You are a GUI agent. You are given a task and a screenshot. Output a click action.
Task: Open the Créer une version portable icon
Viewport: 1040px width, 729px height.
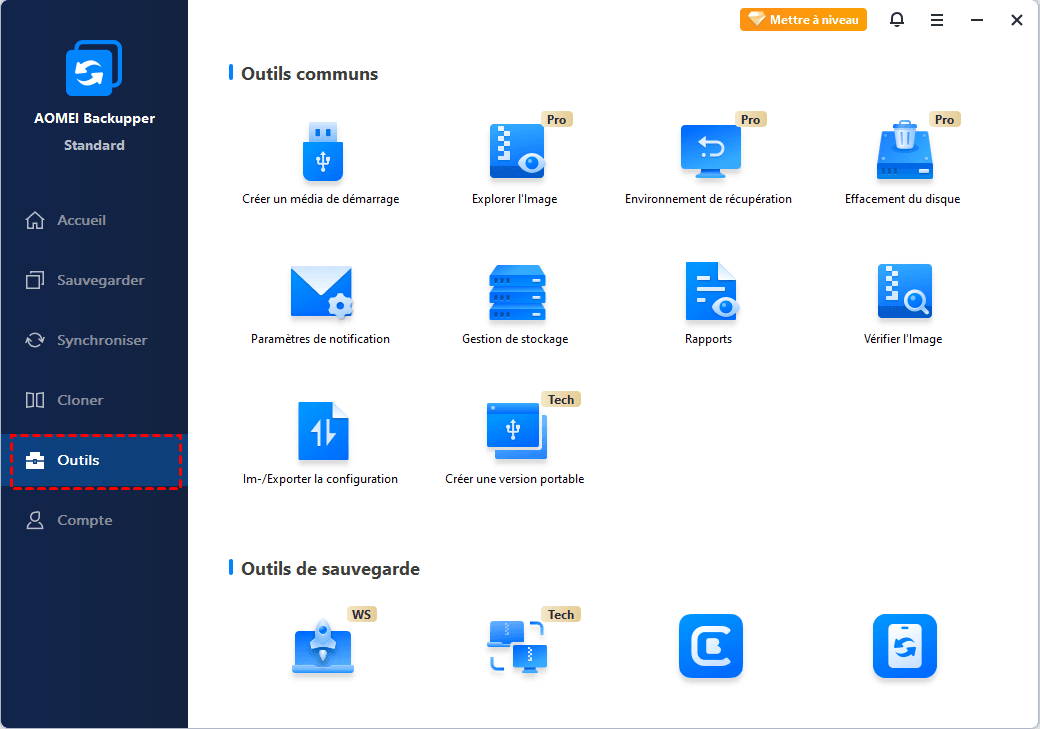pyautogui.click(x=517, y=431)
